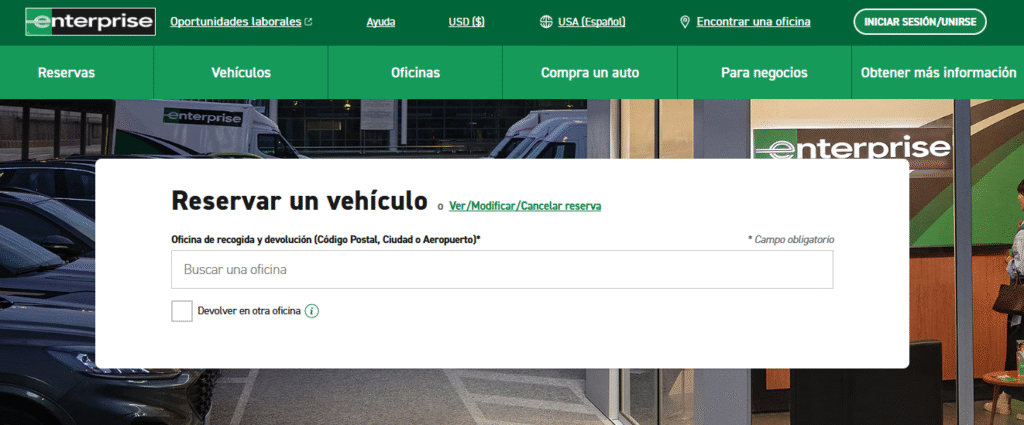Open the Ayuda link
The width and height of the screenshot is (1024, 425).
[381, 22]
